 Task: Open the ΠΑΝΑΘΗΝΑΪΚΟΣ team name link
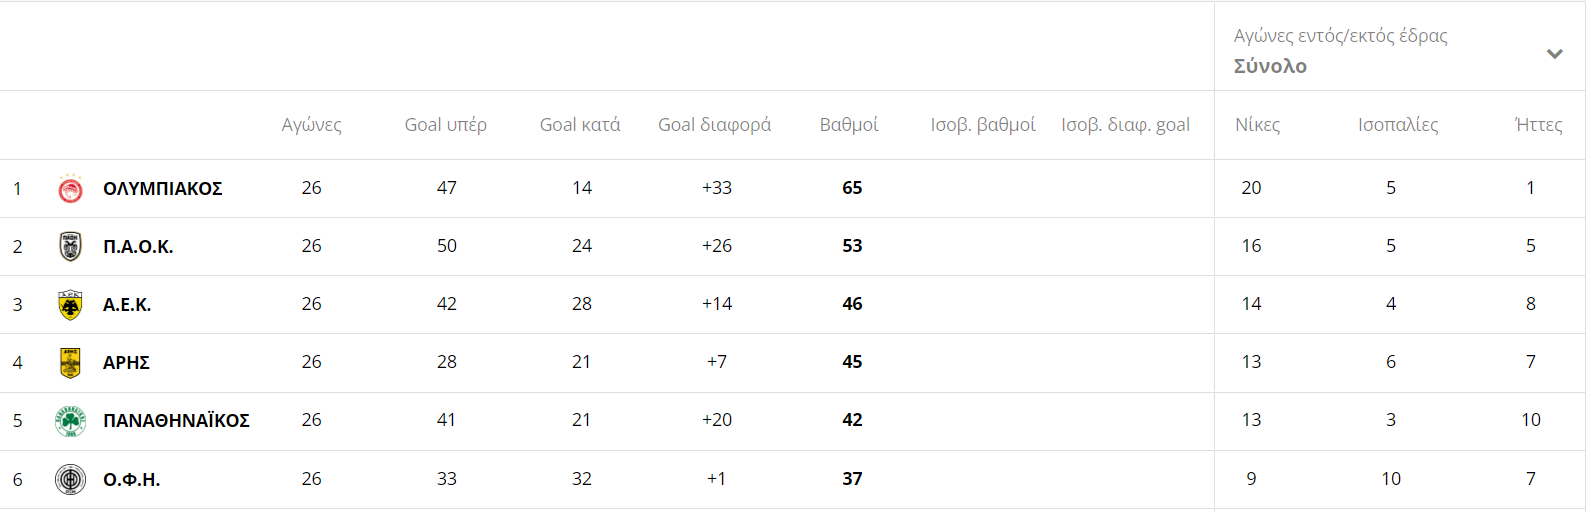[x=176, y=421]
